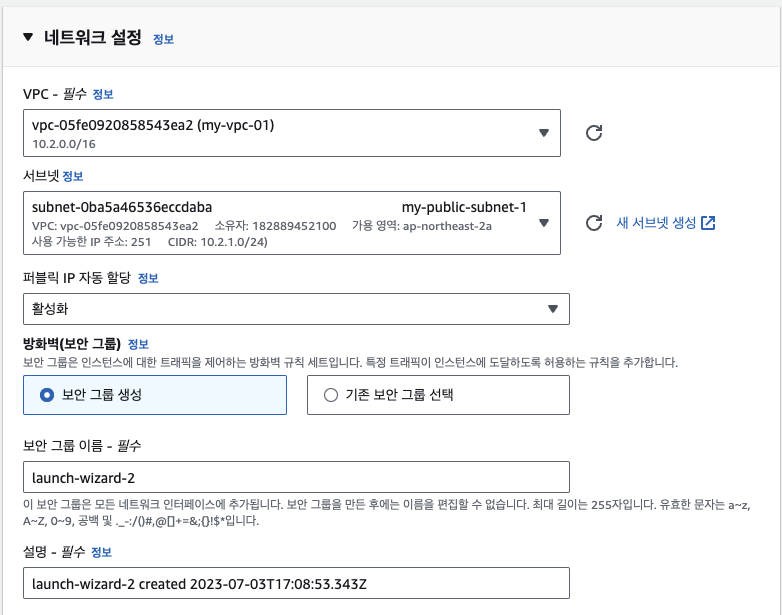Click 설명 field with launch-wizard-2 created text
This screenshot has height=615, width=782.
point(296,583)
